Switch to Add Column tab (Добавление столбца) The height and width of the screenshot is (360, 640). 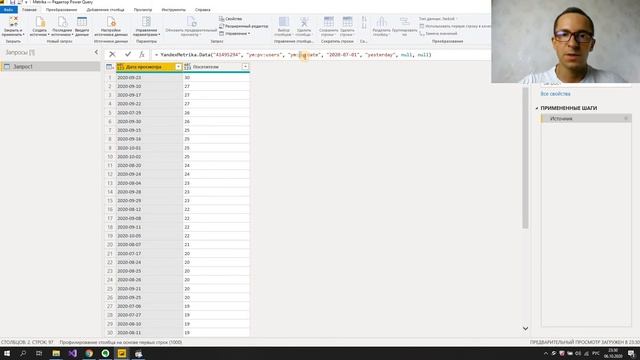pos(105,9)
